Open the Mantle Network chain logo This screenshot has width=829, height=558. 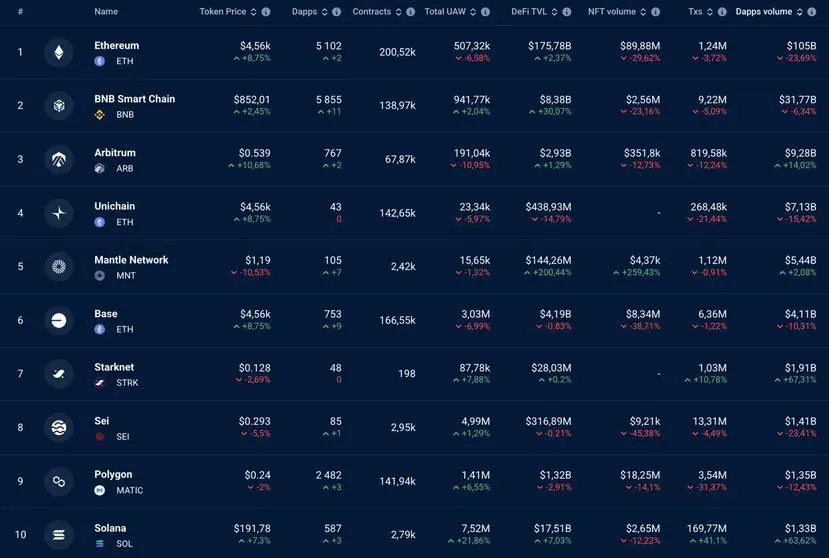pos(59,267)
